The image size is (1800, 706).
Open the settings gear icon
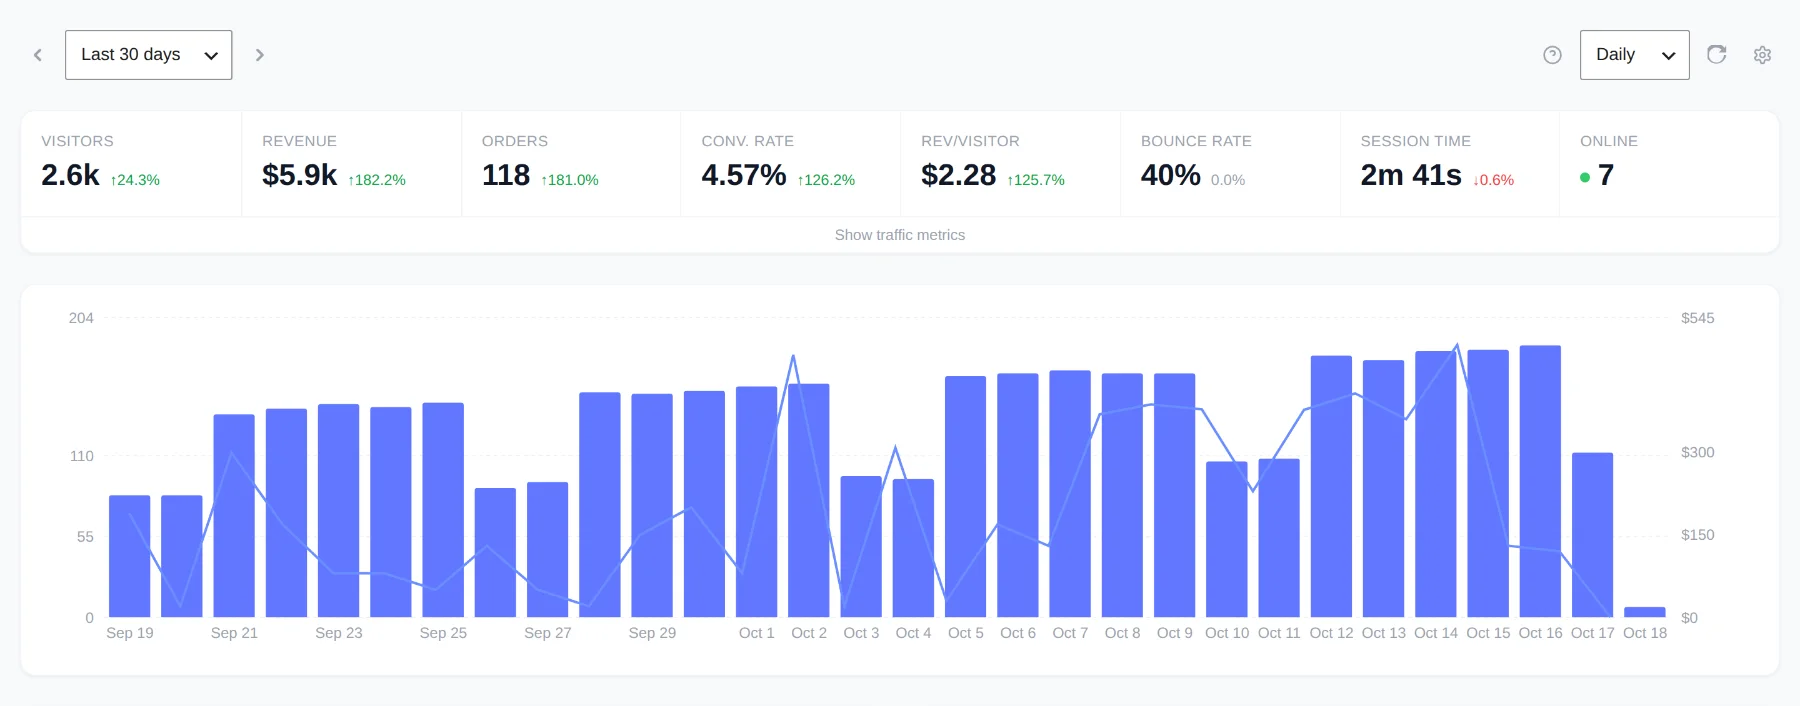(x=1762, y=55)
